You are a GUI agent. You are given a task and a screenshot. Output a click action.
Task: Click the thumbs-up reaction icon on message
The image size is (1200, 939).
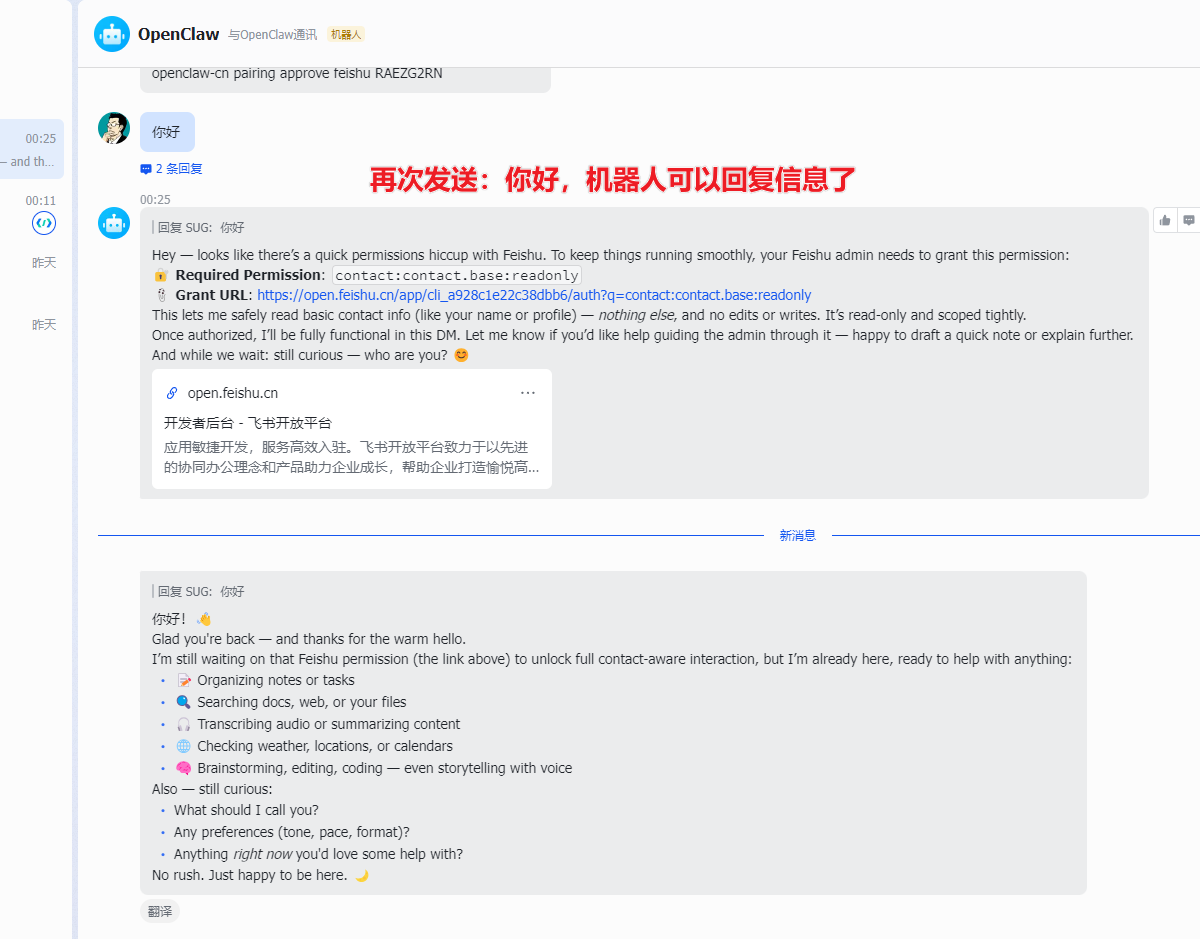coord(1166,220)
